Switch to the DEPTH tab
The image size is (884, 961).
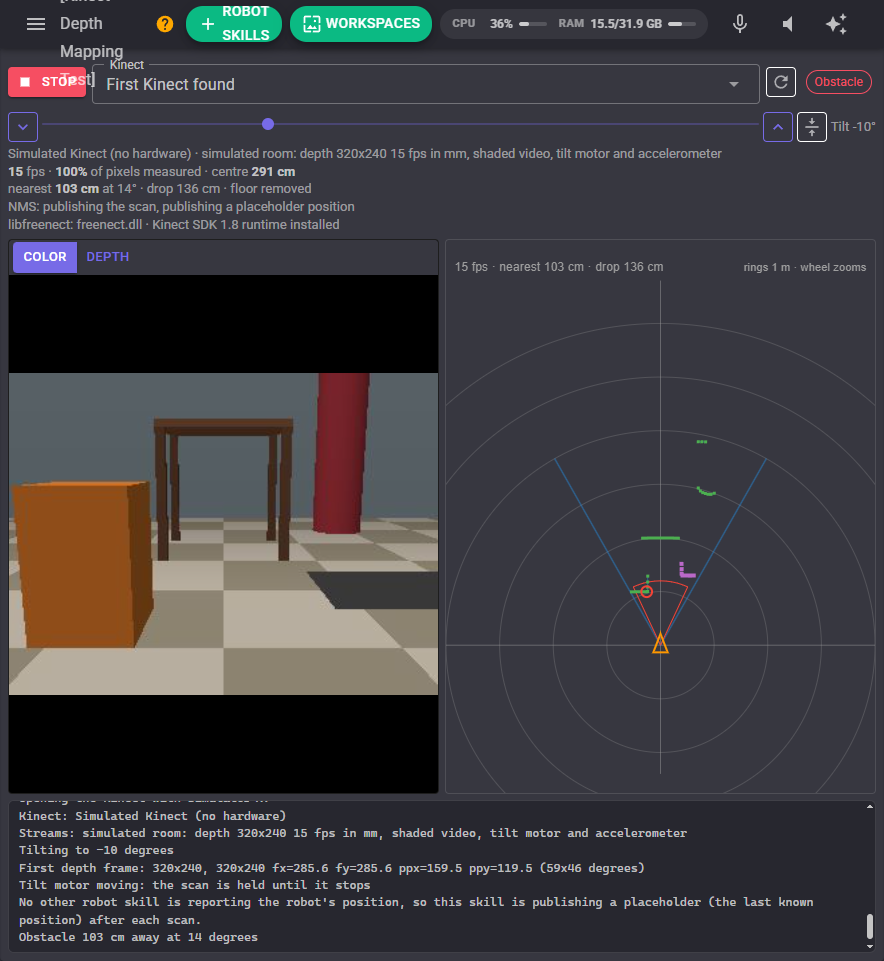click(x=108, y=257)
